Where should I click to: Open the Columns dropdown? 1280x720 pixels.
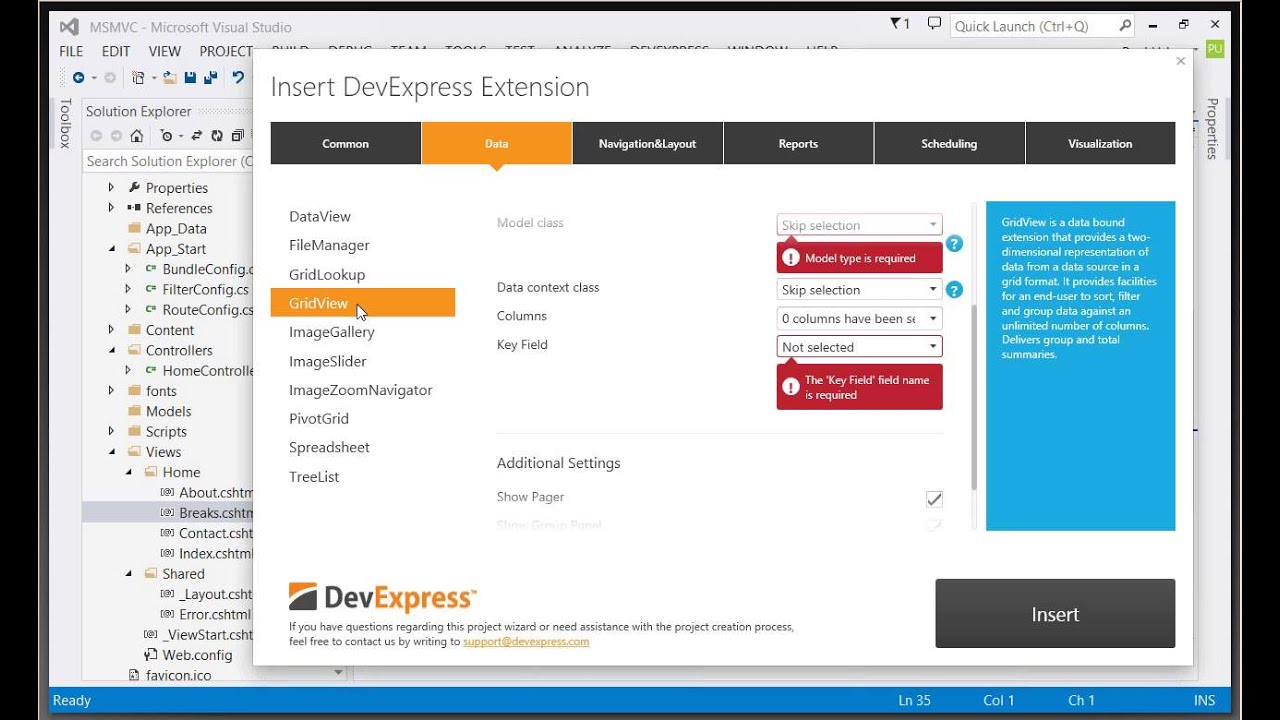coord(859,319)
